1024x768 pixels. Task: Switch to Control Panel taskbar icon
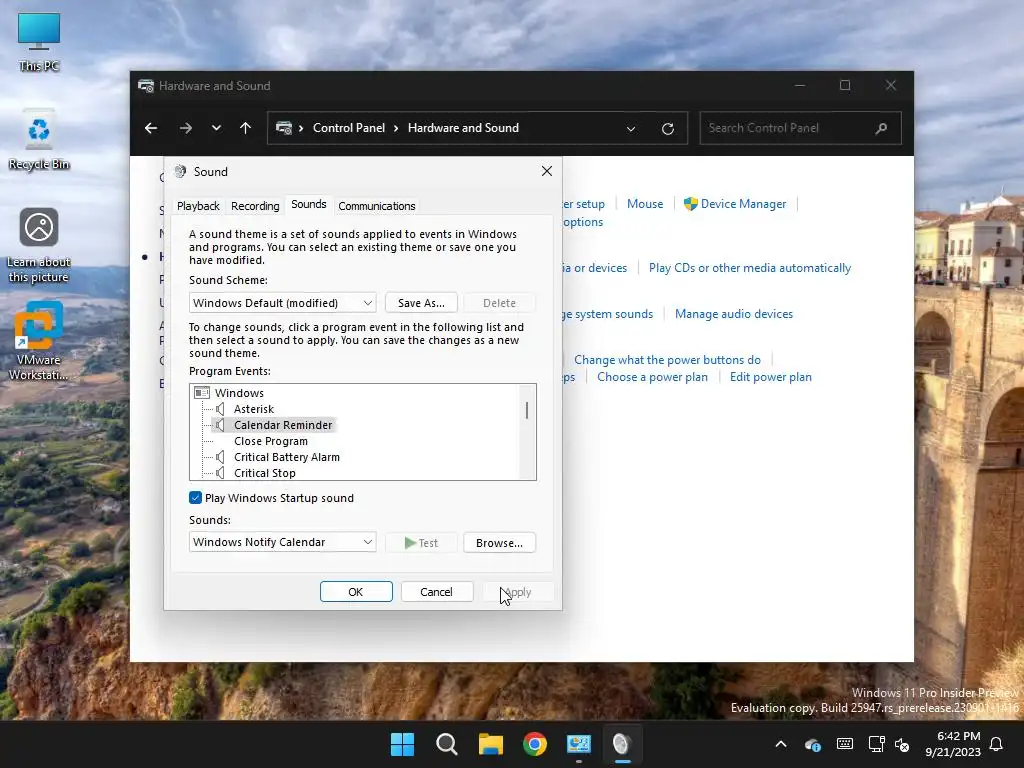click(579, 744)
